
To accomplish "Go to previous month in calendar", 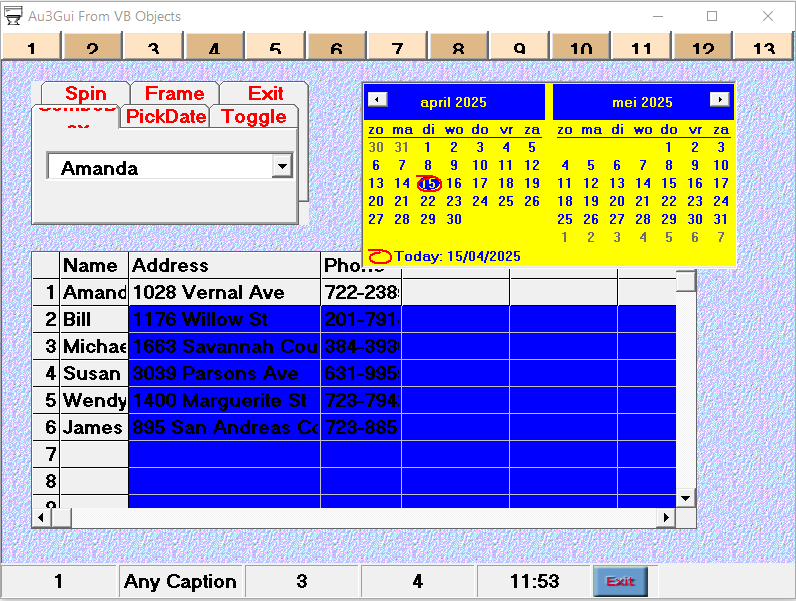I will [x=377, y=99].
